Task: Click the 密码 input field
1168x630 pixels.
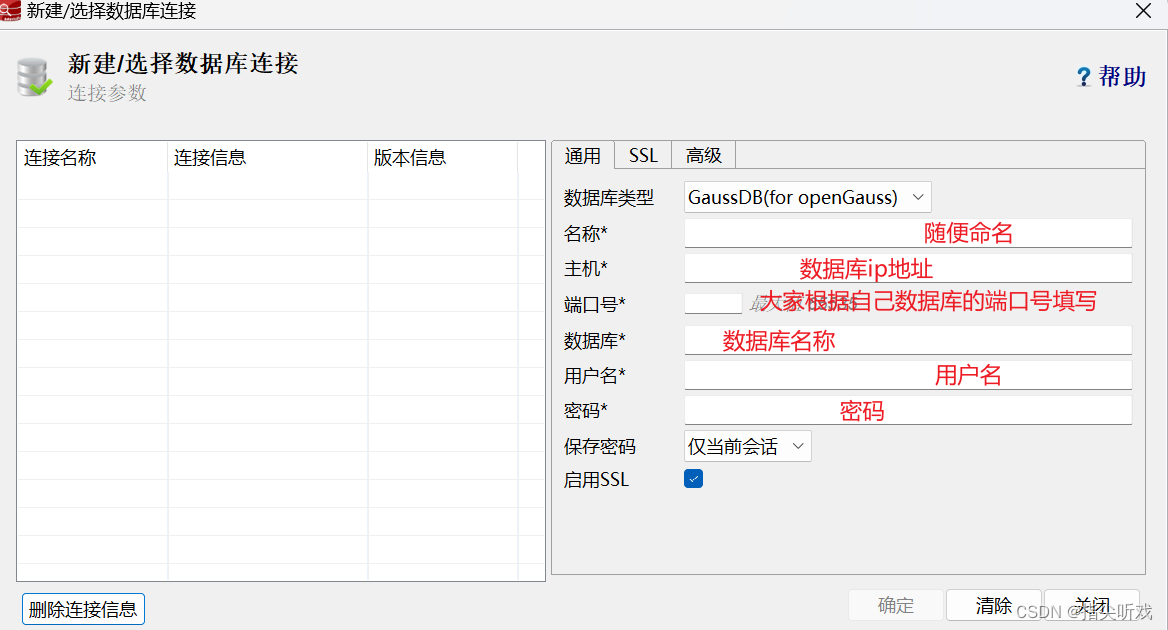Action: pyautogui.click(x=907, y=410)
